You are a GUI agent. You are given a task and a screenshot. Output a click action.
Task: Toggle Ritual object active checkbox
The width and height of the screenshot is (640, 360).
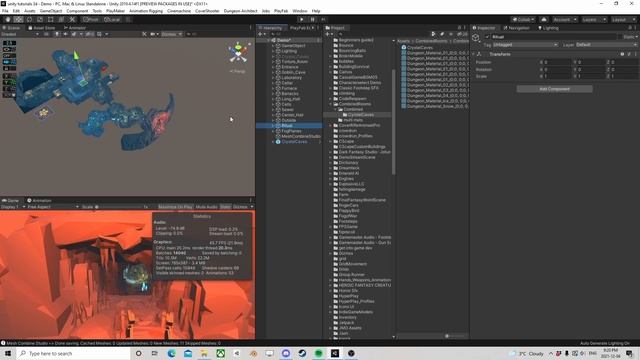click(487, 37)
